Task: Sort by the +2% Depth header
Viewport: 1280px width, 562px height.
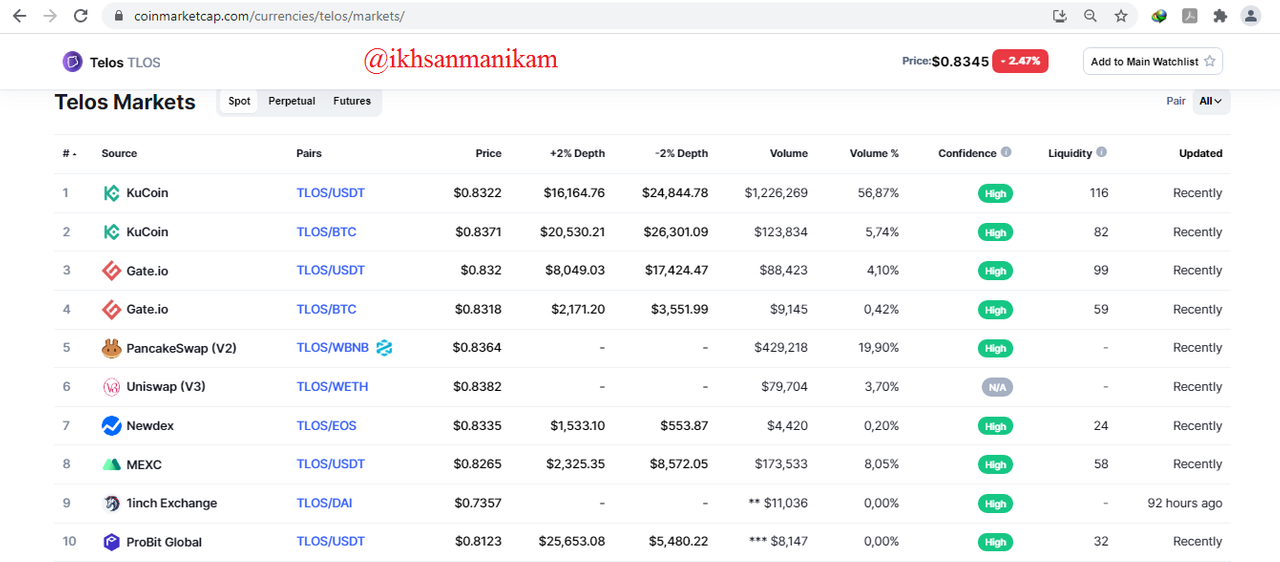Action: point(577,153)
